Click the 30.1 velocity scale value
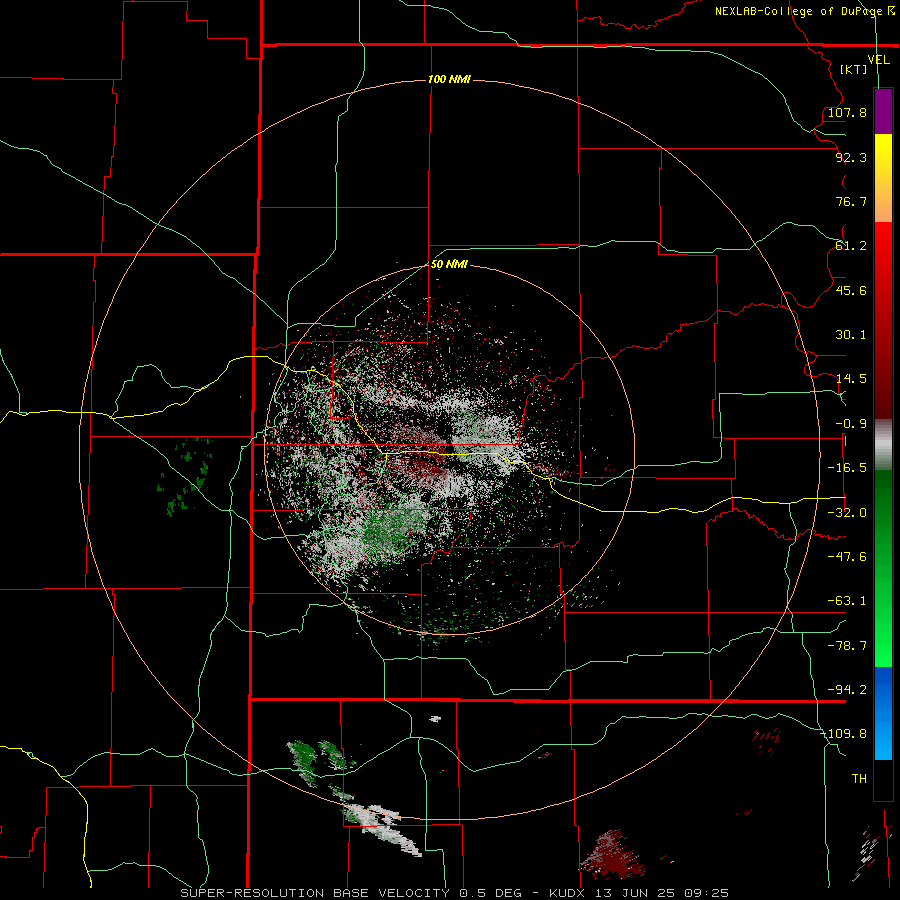Image resolution: width=900 pixels, height=900 pixels. (851, 335)
